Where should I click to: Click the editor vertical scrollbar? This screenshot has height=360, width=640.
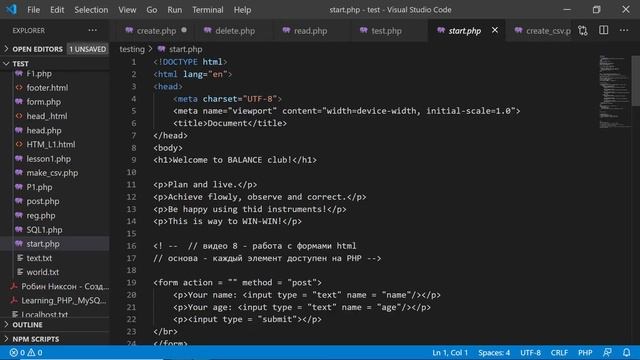coord(636,81)
